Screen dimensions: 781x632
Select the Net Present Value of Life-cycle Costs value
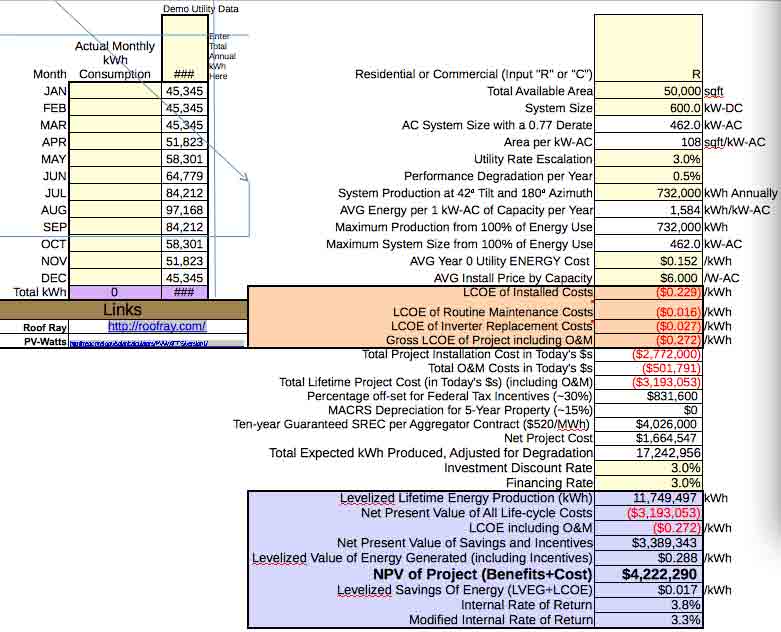tap(648, 513)
